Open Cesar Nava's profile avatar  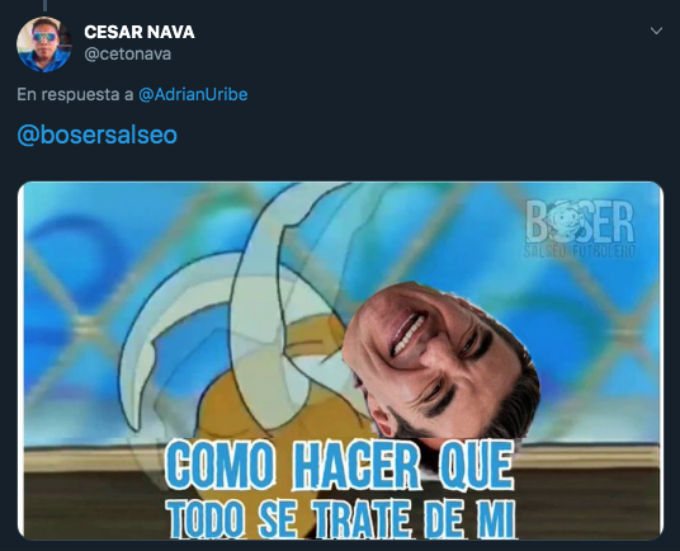coord(44,44)
